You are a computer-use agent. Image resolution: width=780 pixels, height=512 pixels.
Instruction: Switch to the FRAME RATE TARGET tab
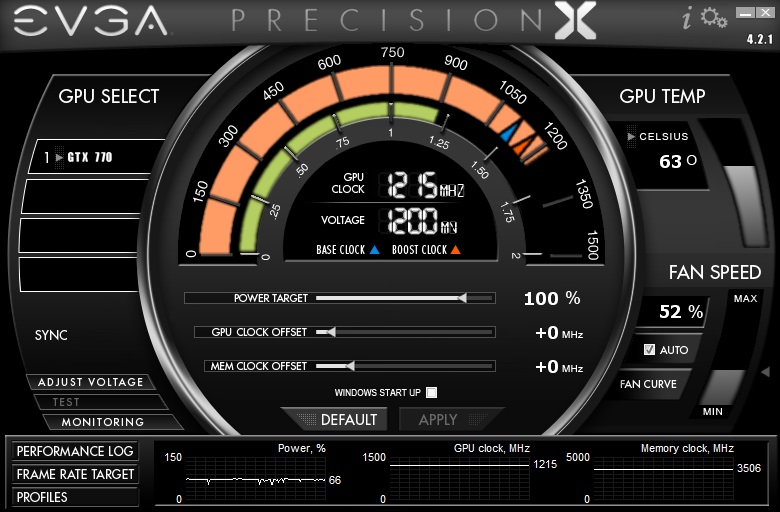pos(75,474)
